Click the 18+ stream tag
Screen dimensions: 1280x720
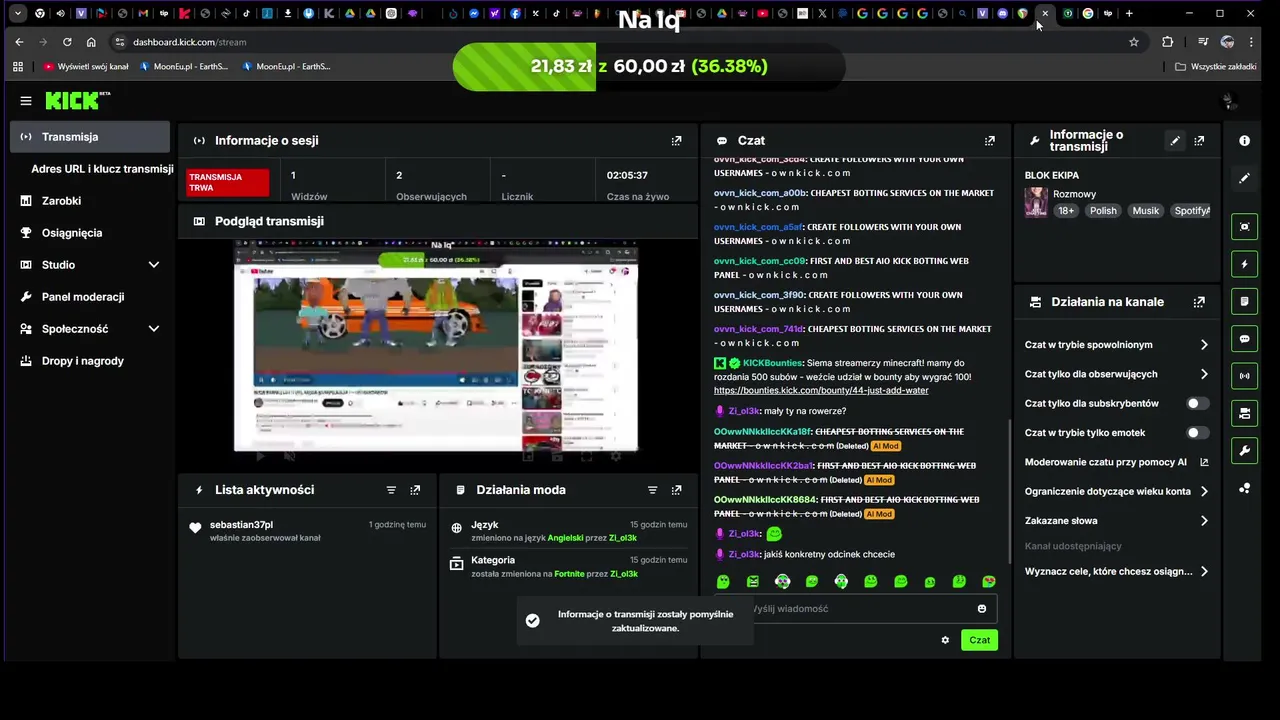click(1066, 211)
